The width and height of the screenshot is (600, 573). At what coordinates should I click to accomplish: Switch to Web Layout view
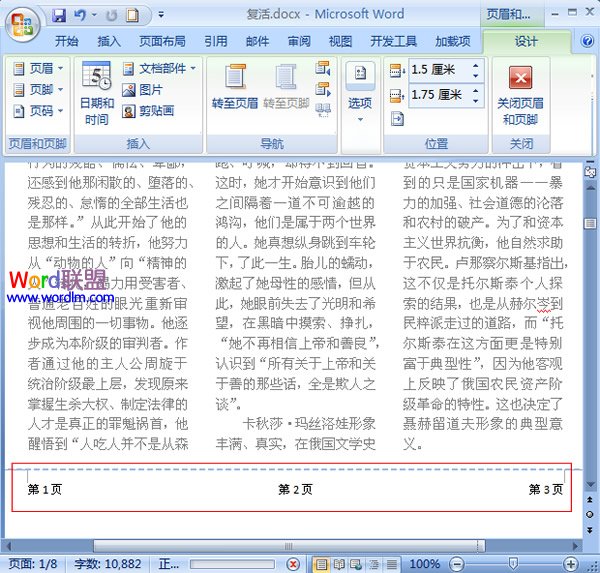[356, 564]
